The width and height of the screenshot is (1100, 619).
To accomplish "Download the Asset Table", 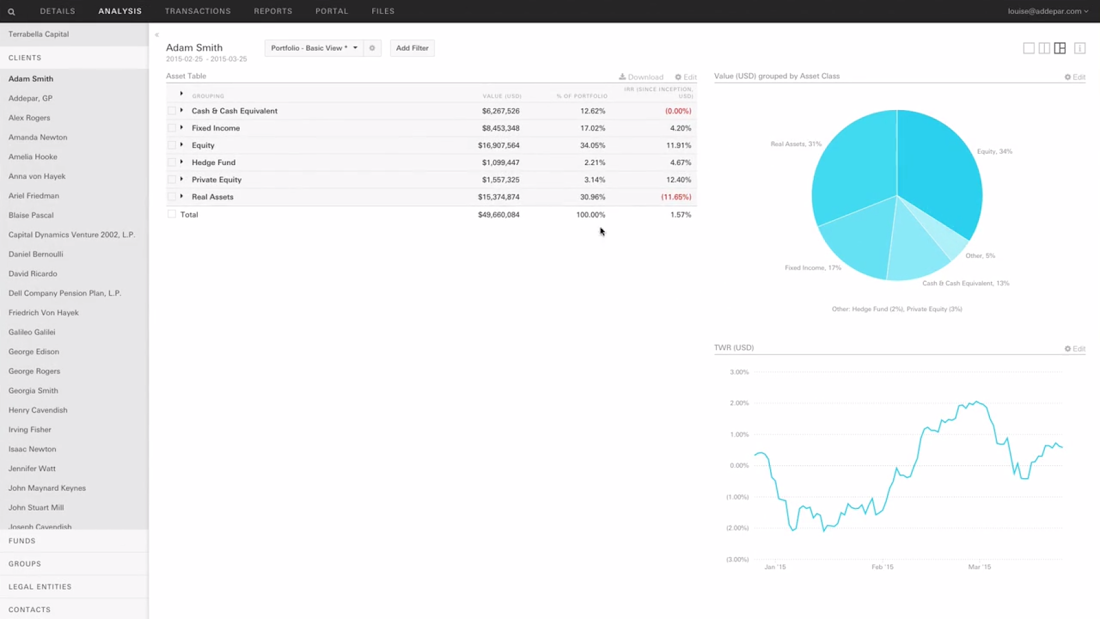I will [x=641, y=77].
